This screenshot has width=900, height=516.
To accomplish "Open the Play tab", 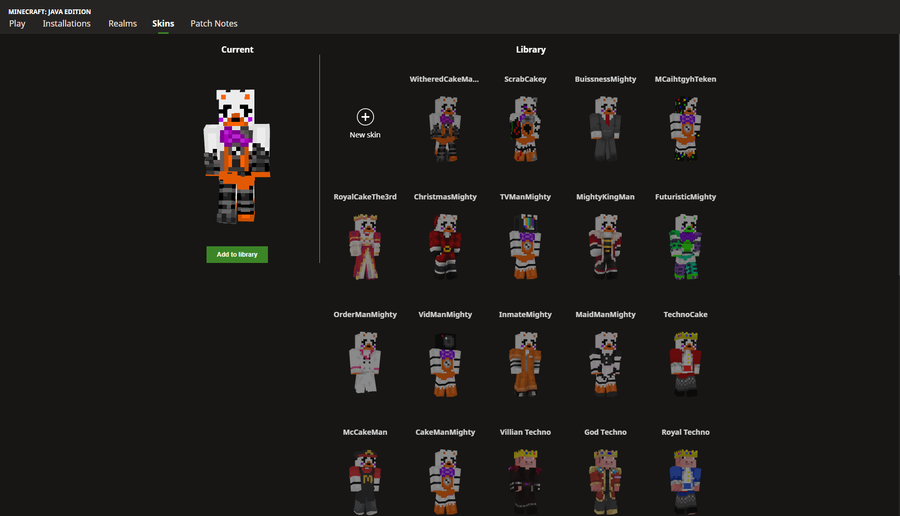I will [x=17, y=24].
